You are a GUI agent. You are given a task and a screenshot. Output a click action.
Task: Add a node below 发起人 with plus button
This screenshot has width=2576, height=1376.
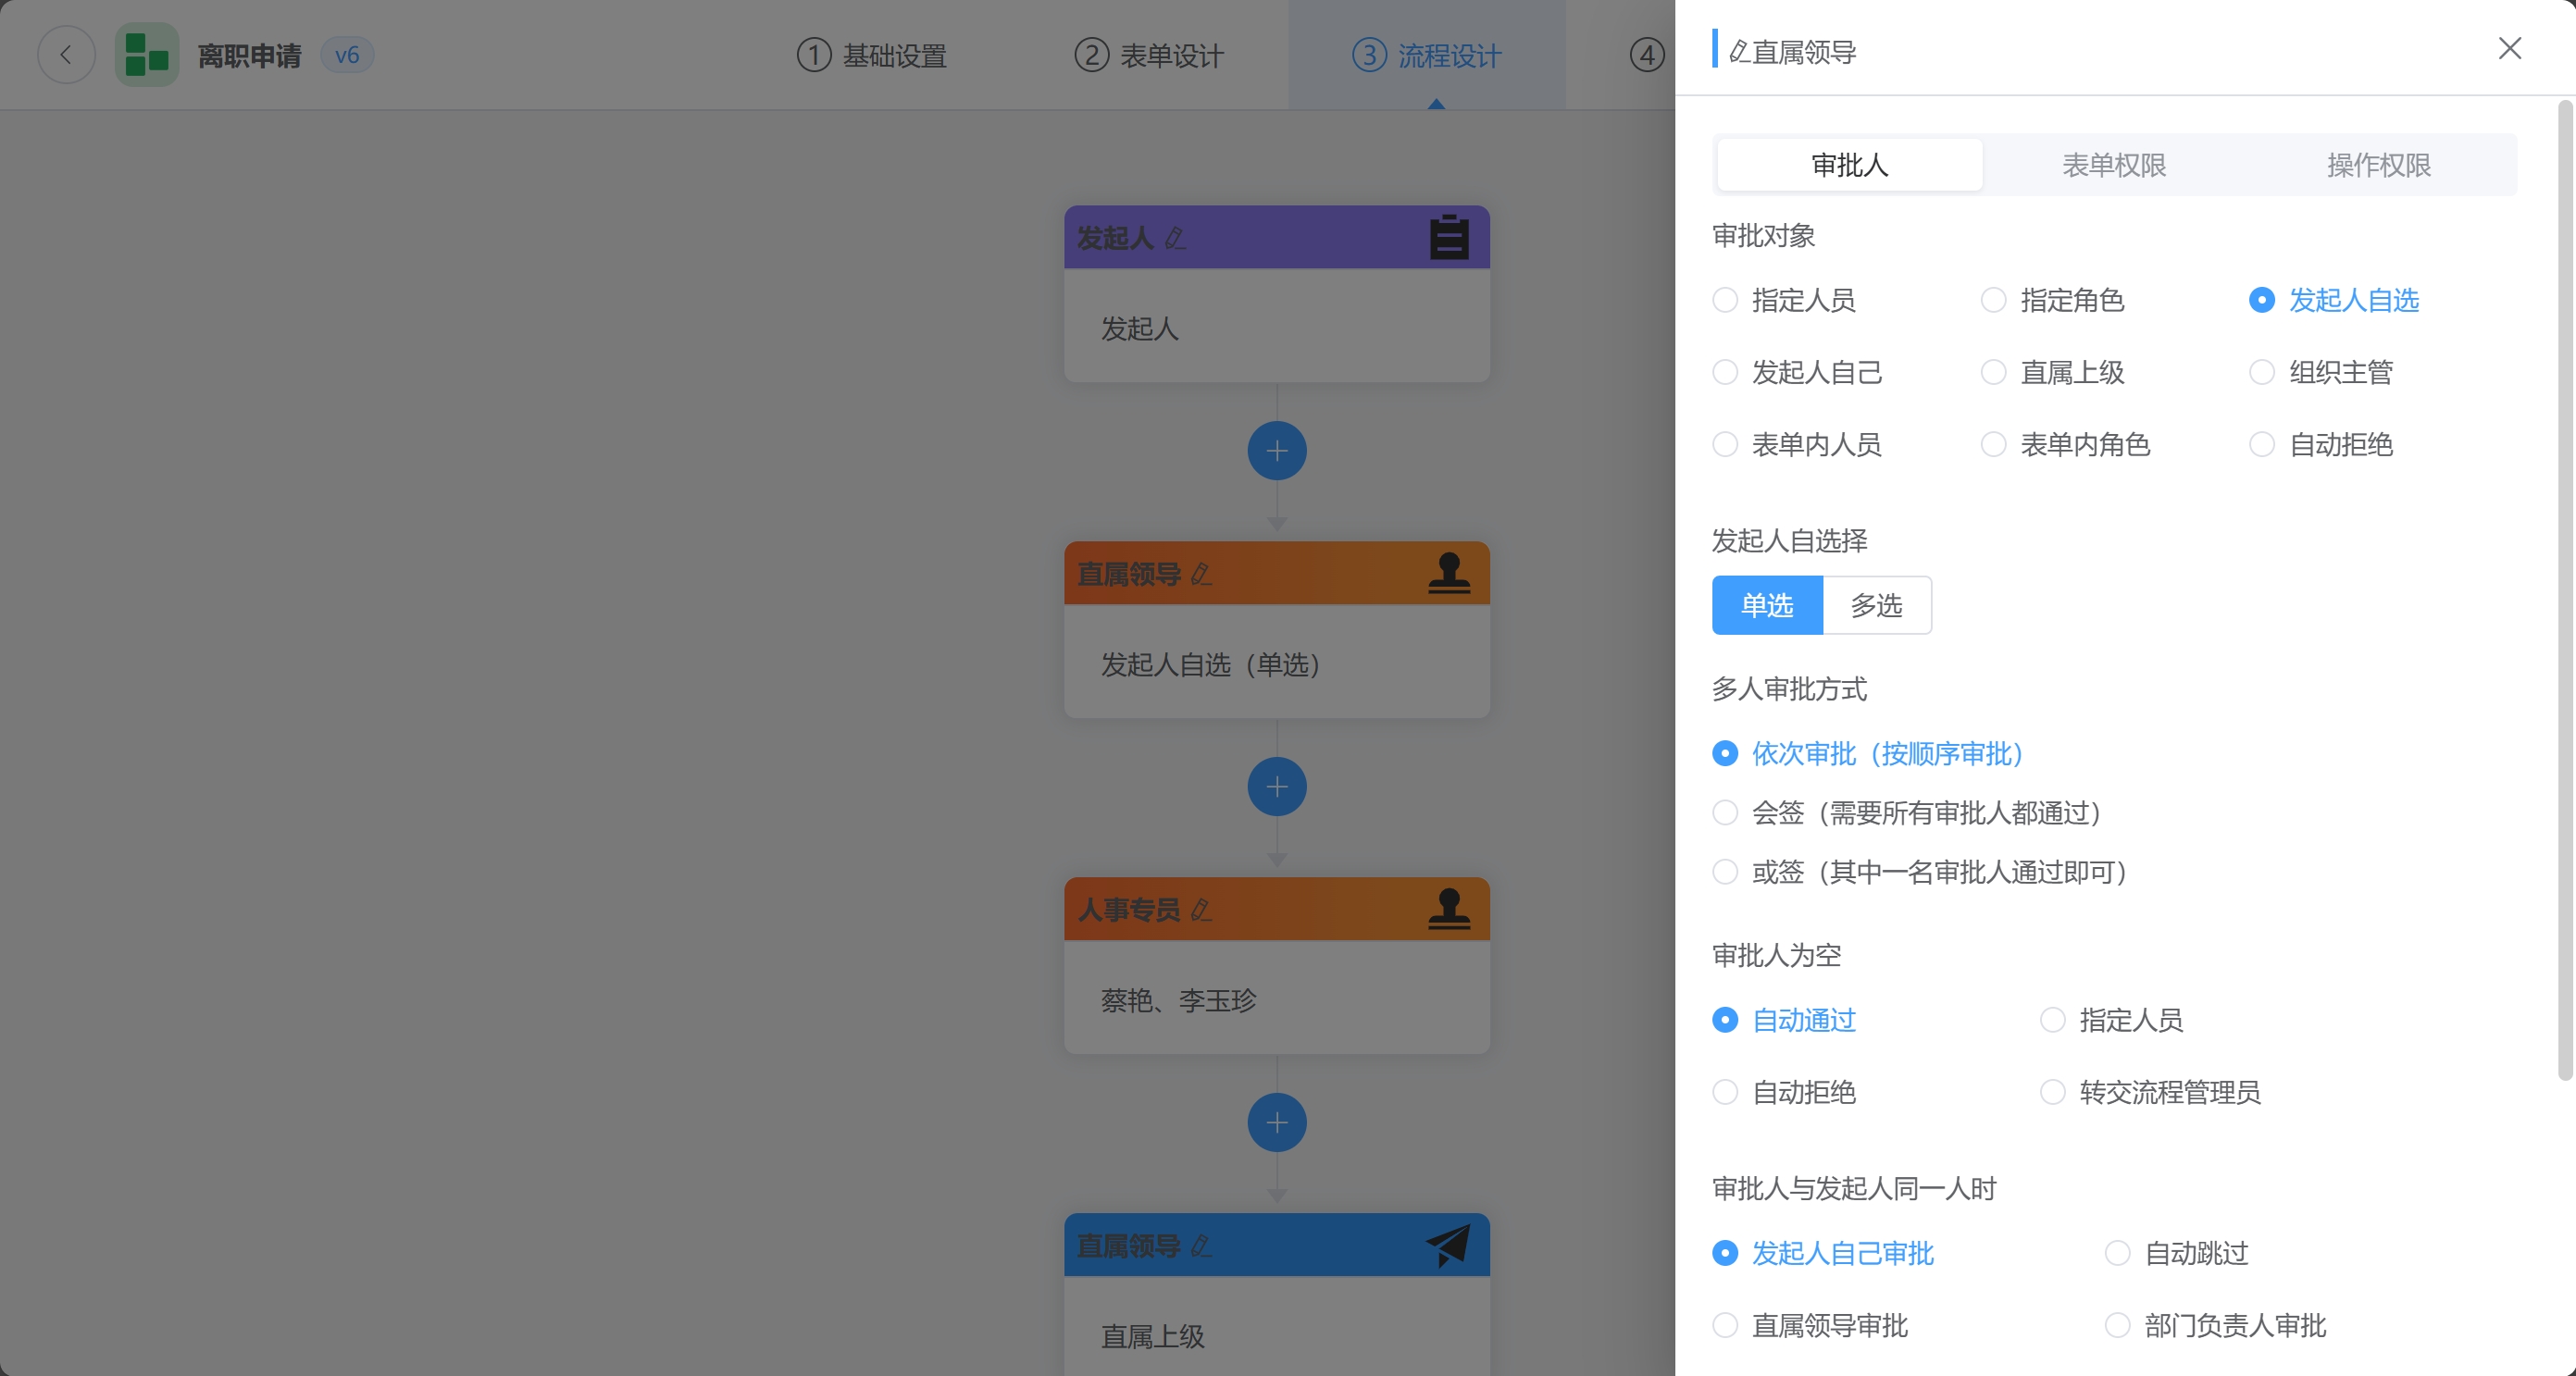1277,451
